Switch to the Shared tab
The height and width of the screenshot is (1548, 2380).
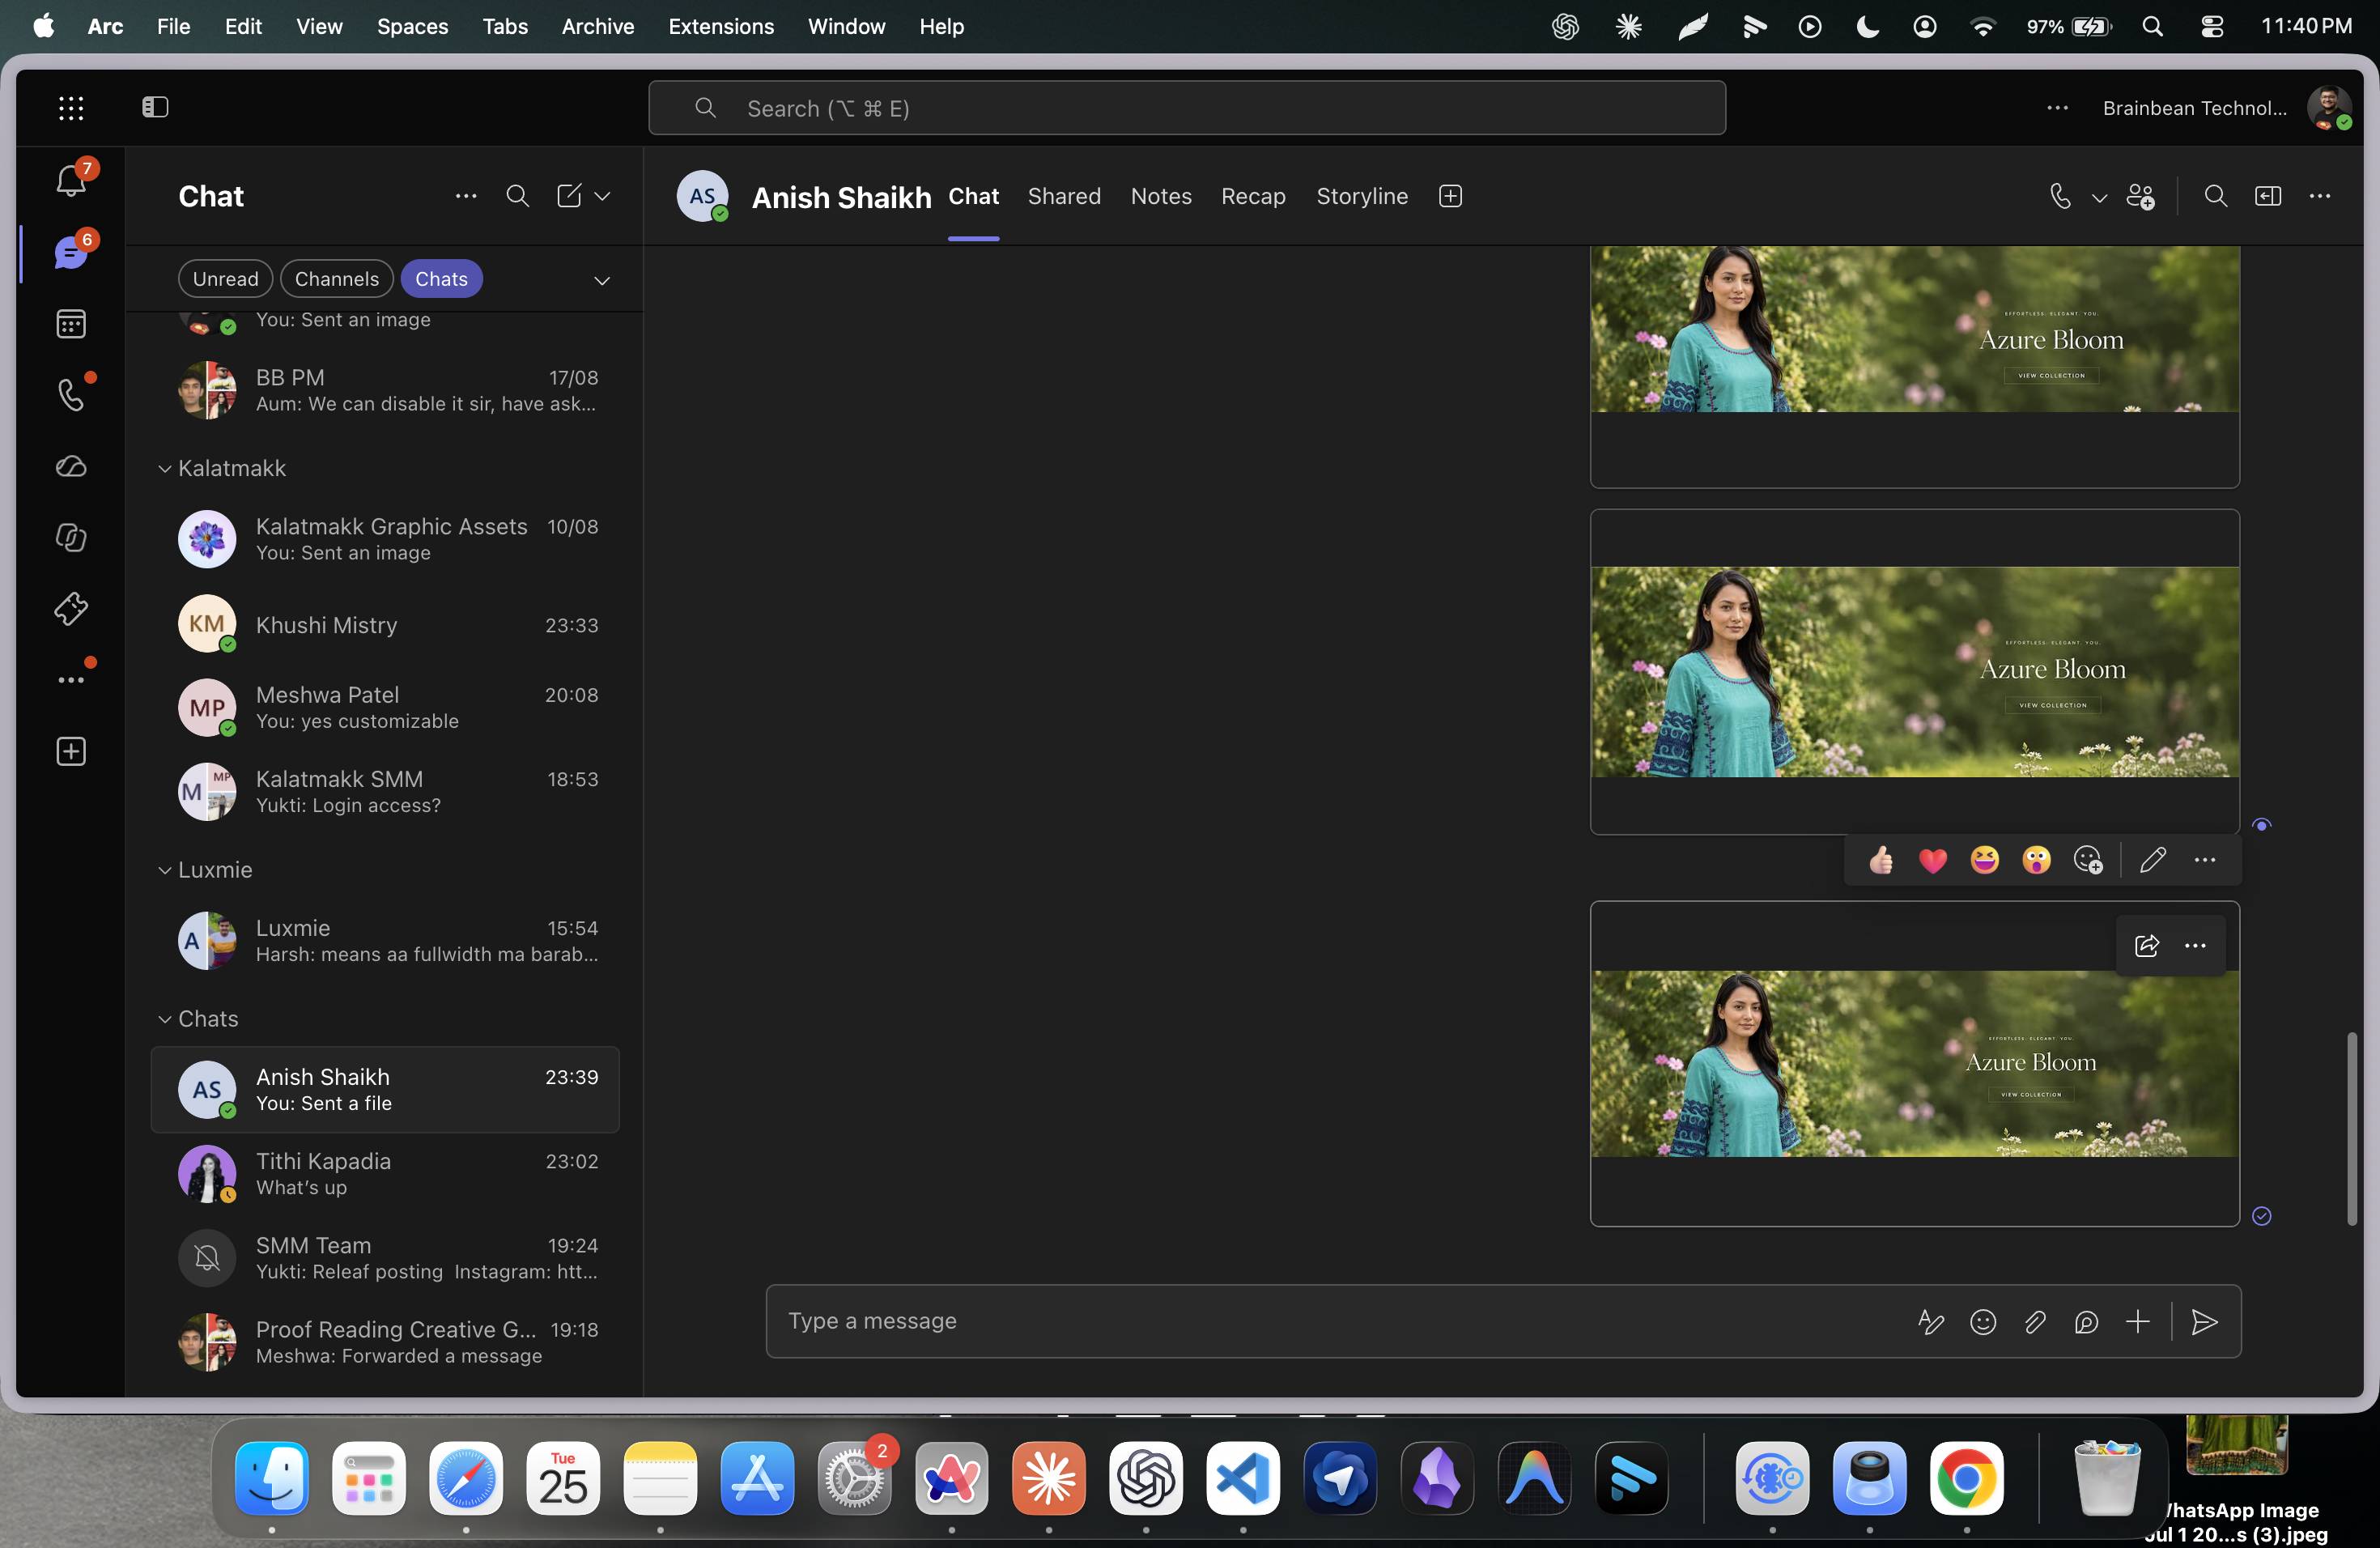[x=1064, y=196]
